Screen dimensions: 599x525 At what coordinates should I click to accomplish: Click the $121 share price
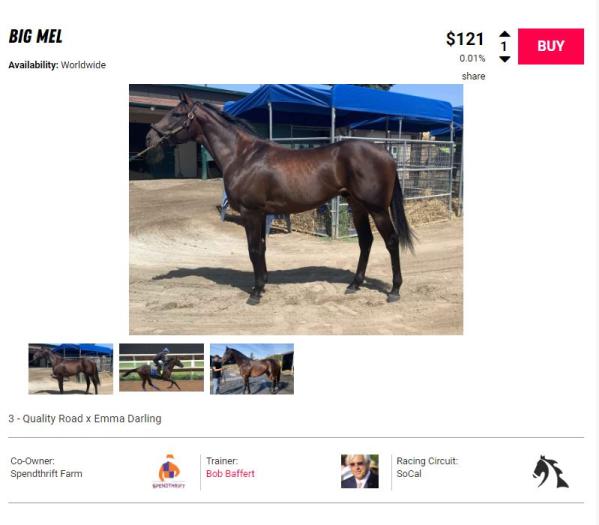[x=465, y=39]
